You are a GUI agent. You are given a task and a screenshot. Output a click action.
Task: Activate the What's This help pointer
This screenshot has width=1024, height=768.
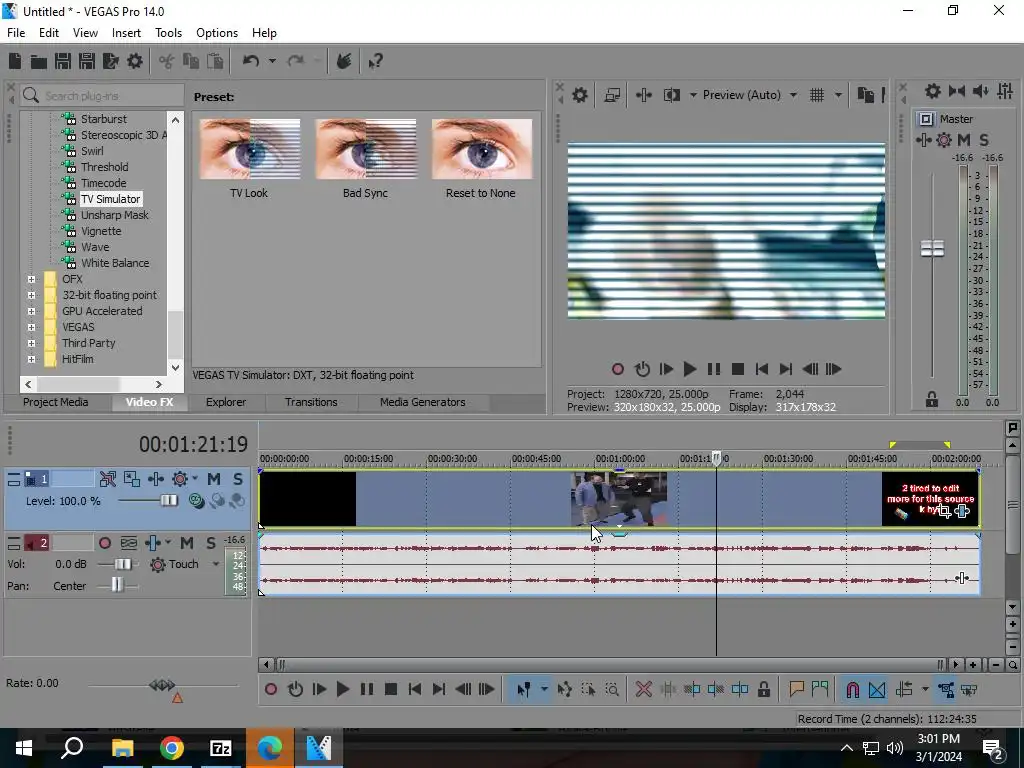coord(376,61)
